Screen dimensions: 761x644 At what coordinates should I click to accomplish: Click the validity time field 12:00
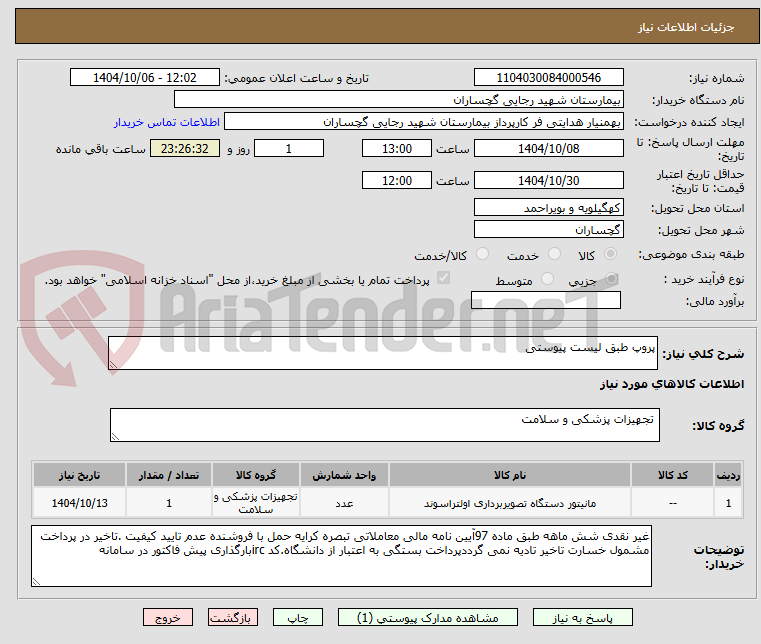coord(397,180)
